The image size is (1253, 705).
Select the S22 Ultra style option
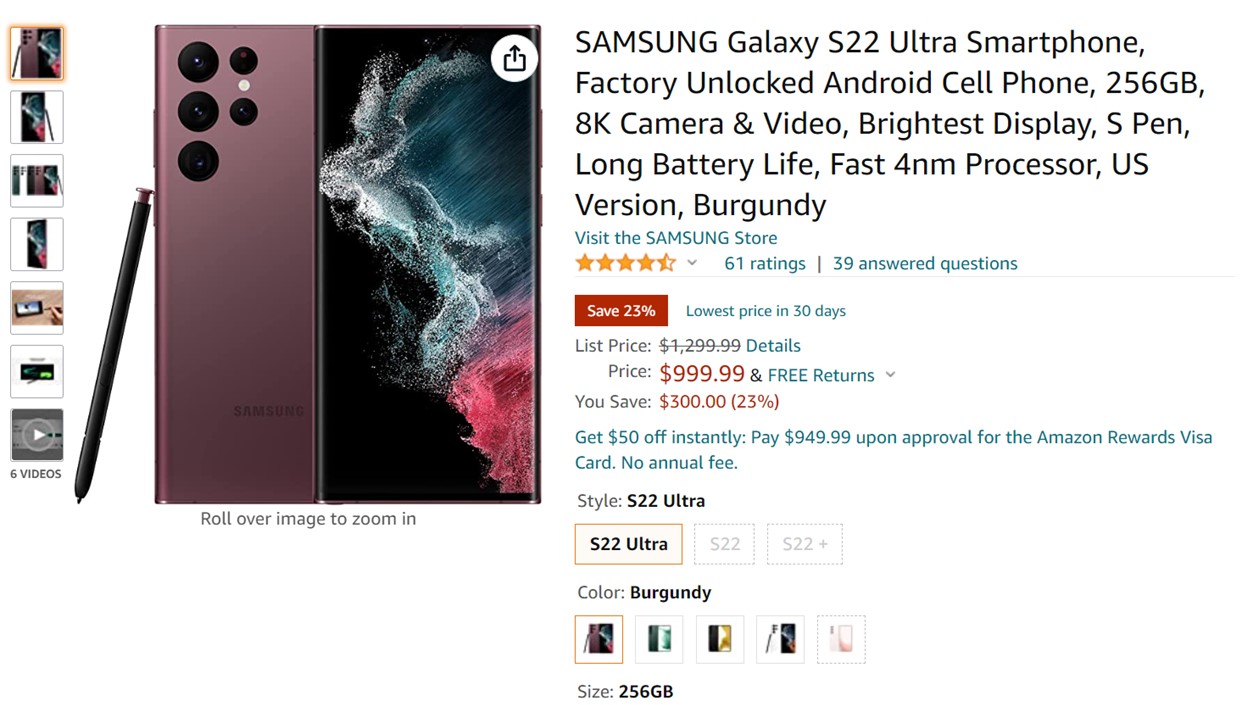pos(628,544)
